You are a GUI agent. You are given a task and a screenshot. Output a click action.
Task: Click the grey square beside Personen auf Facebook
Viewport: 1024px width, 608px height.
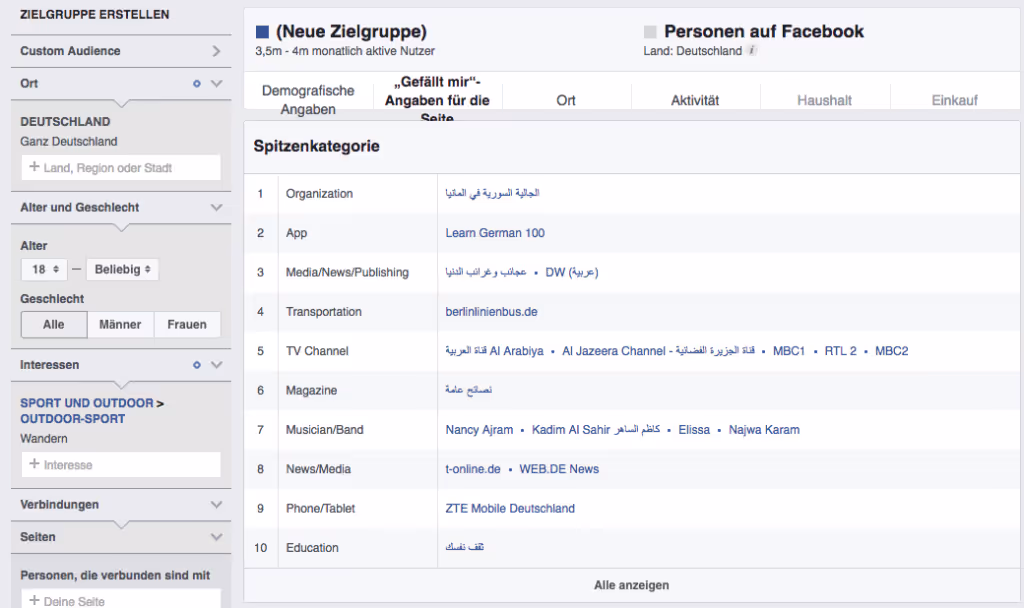(x=650, y=32)
